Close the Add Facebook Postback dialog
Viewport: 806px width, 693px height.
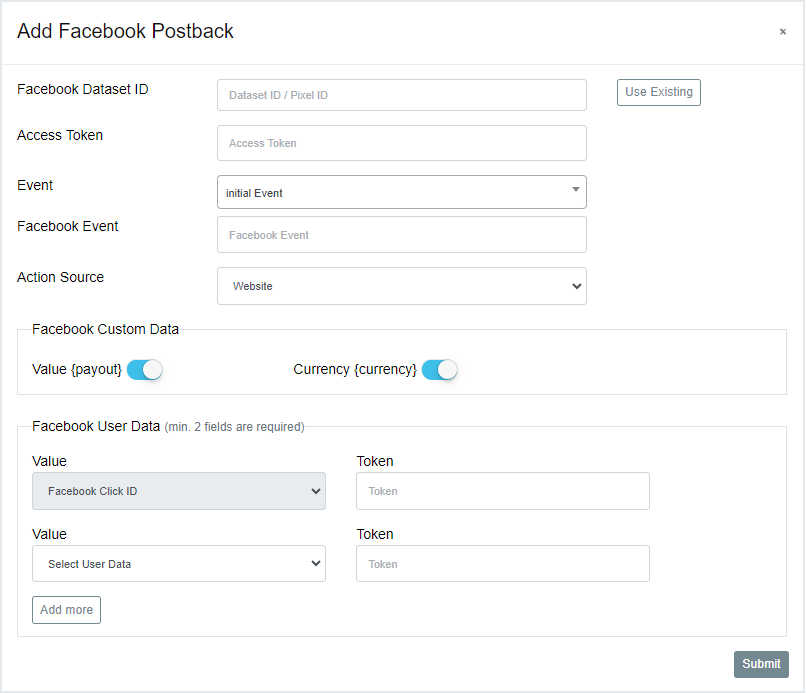point(782,32)
